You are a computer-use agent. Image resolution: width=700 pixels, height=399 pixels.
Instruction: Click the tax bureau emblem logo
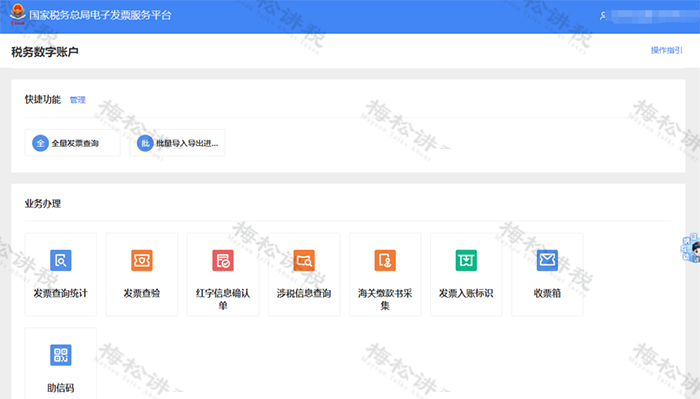18,14
